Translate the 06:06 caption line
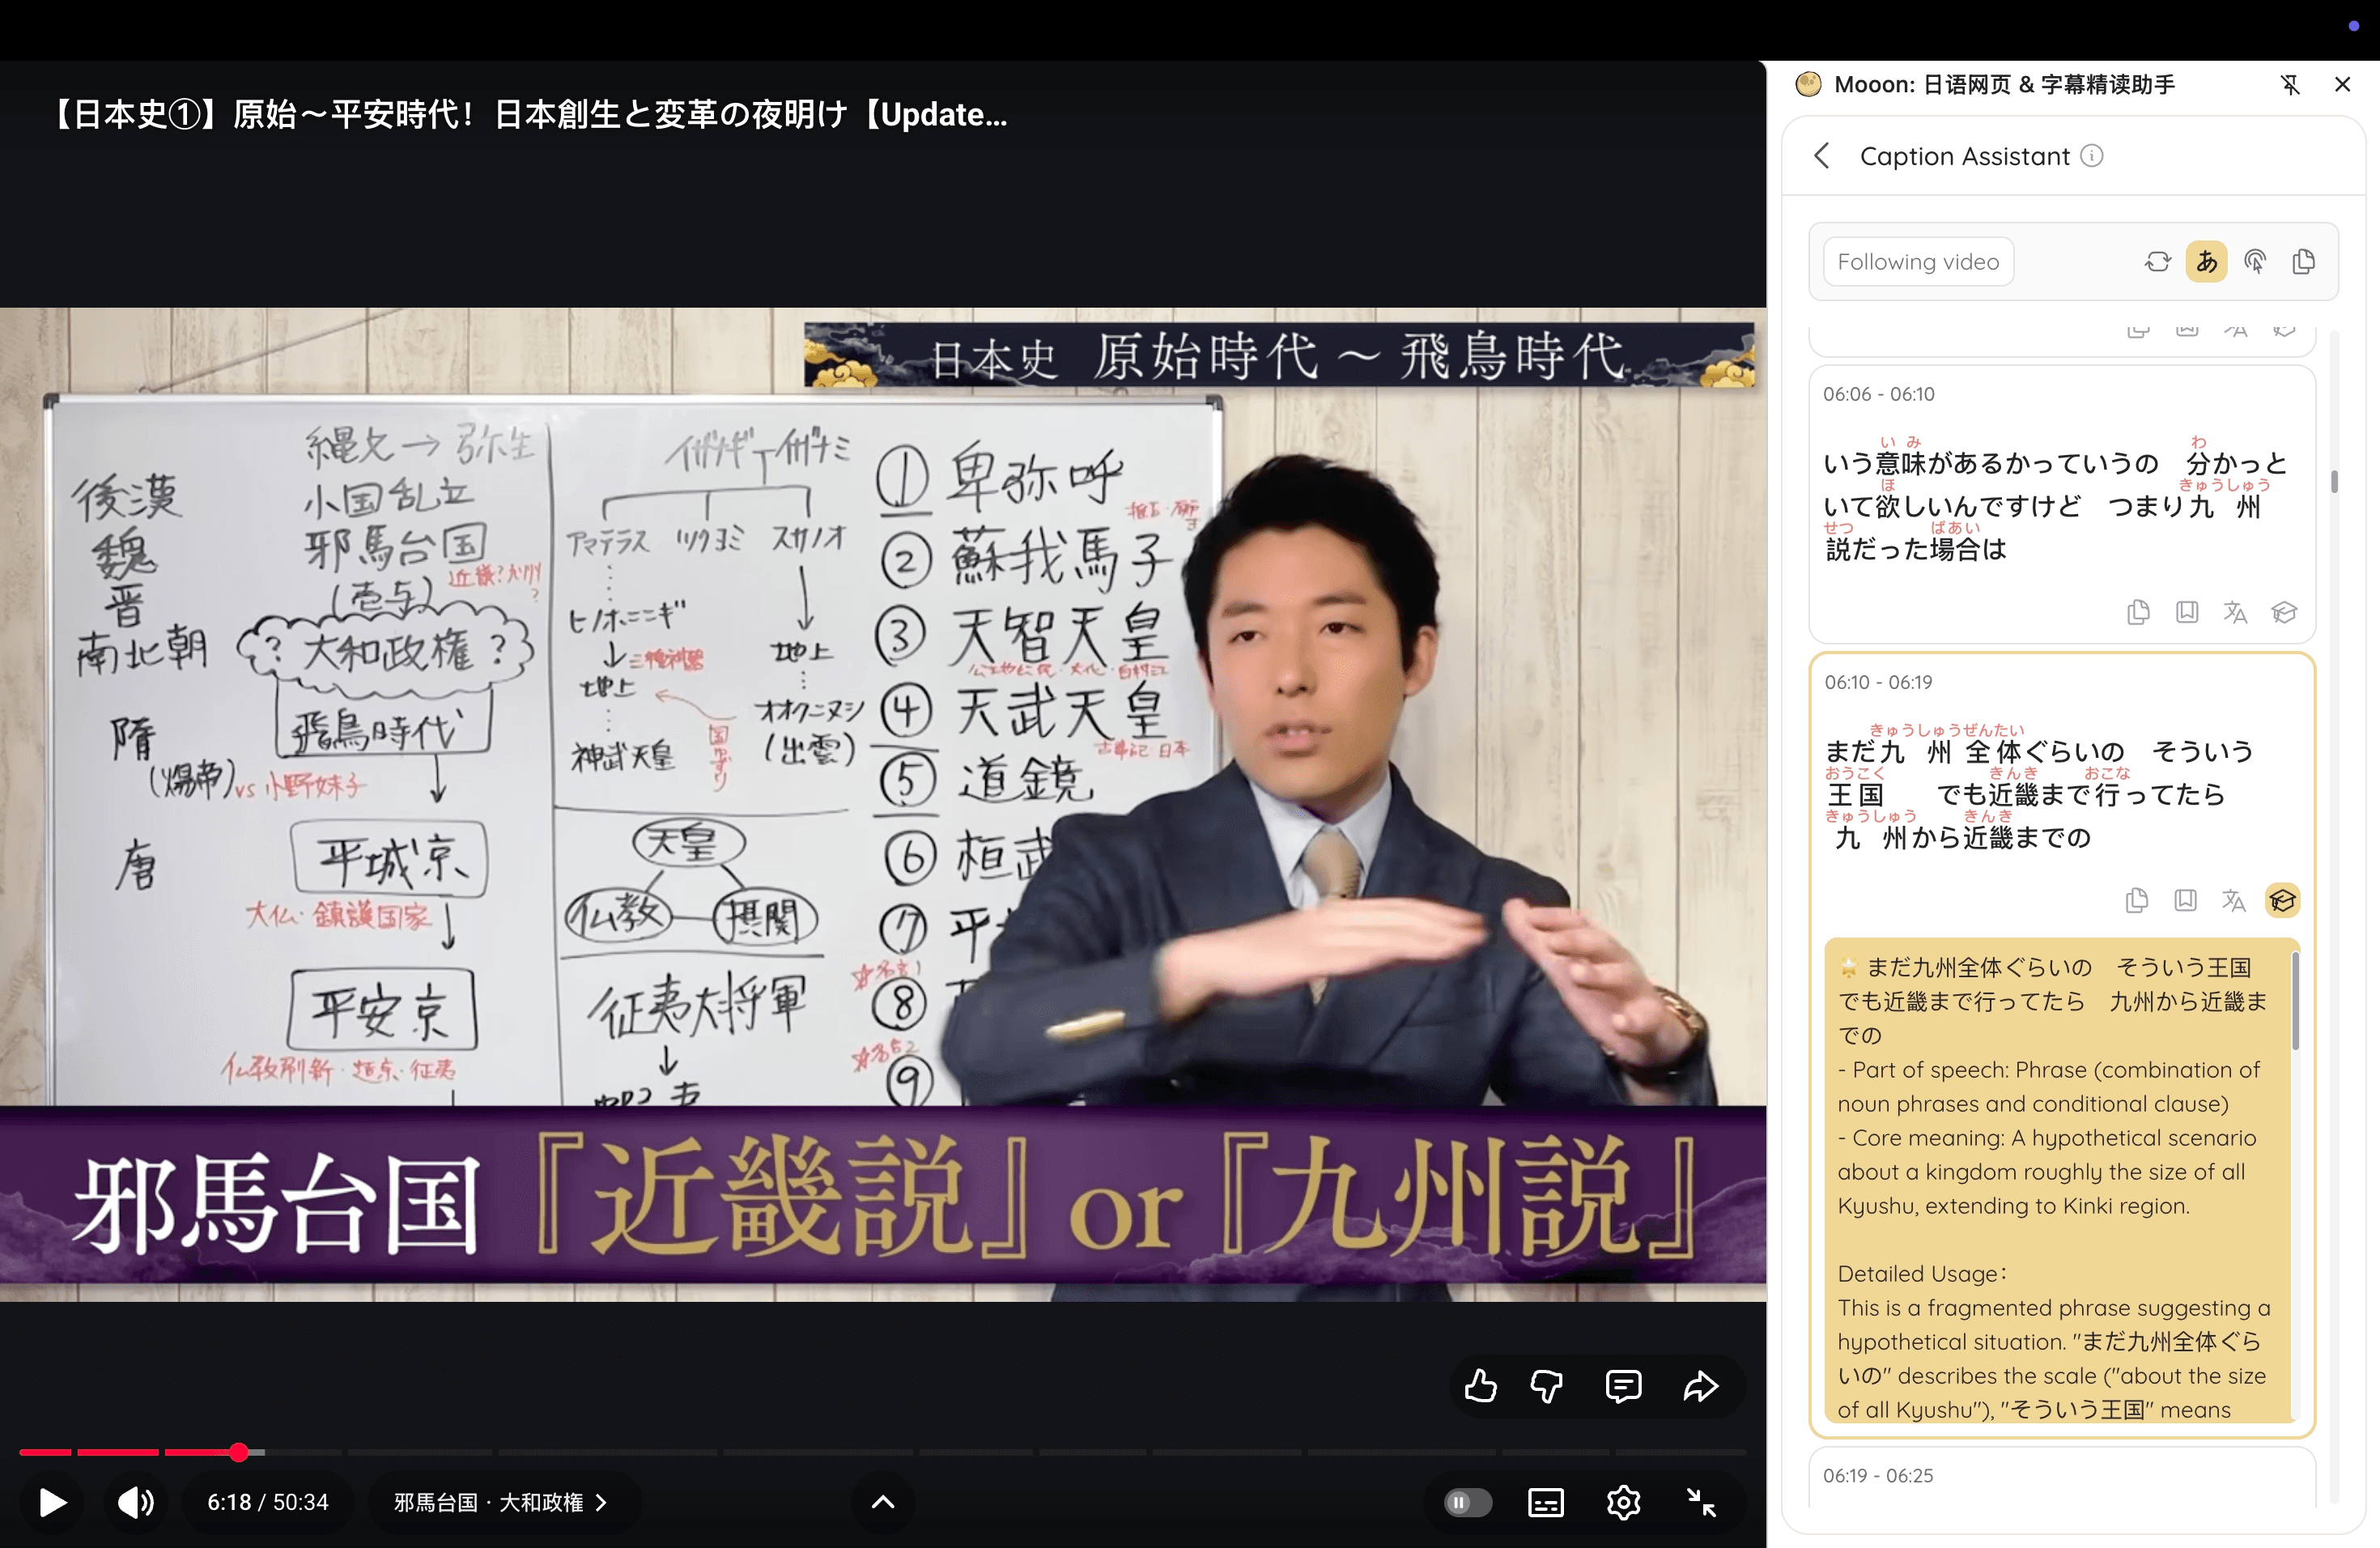Screen dimensions: 2380x1548 click(2234, 612)
